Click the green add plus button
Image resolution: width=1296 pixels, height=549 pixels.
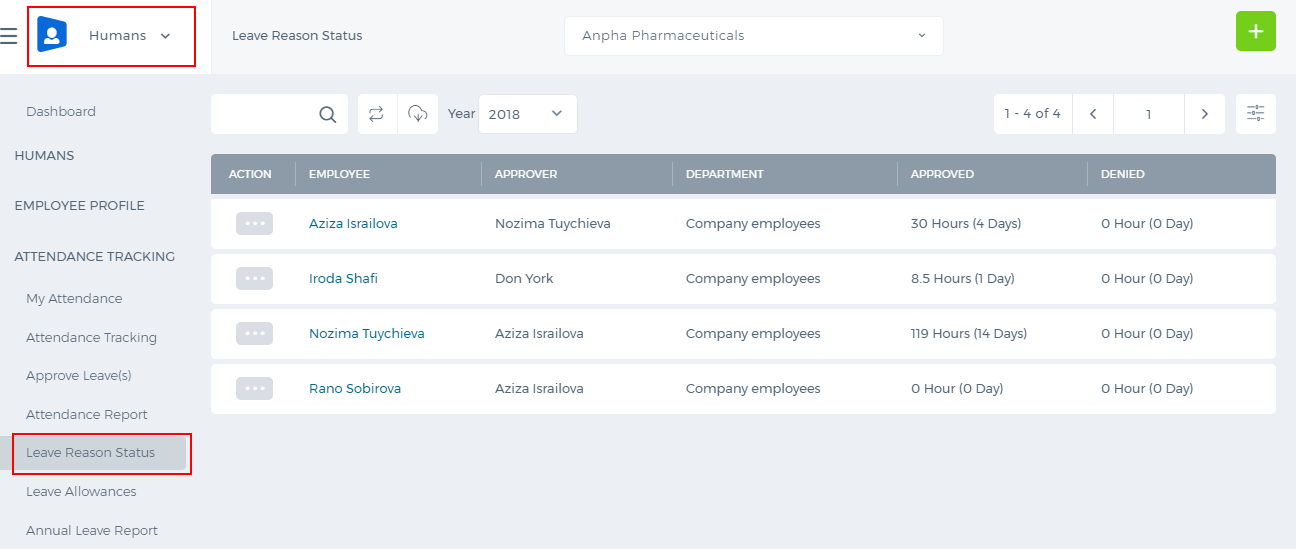tap(1256, 31)
